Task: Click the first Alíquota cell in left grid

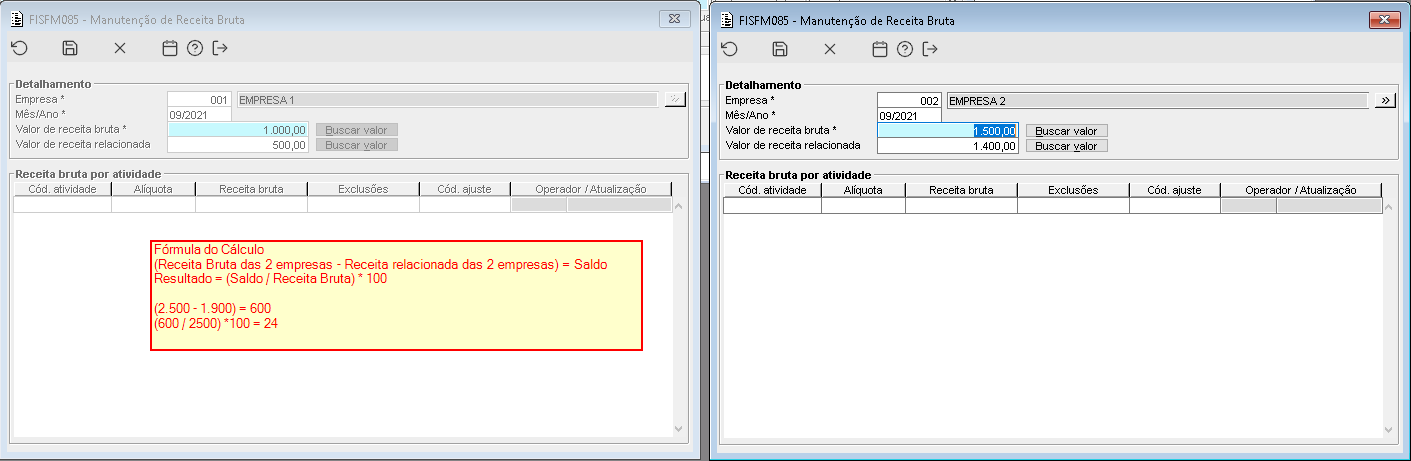Action: pos(153,205)
